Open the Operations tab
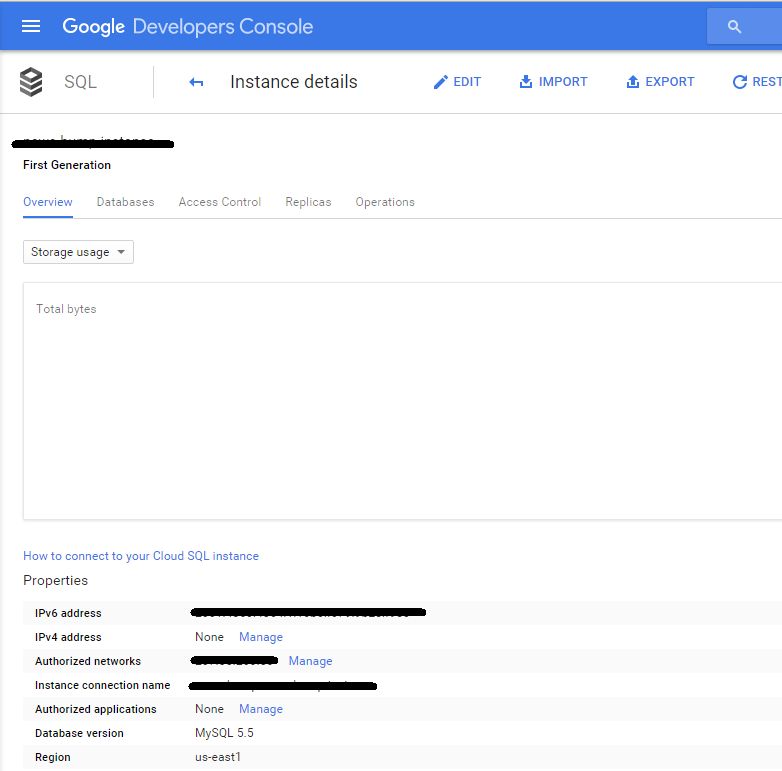The image size is (782, 771). pos(385,202)
